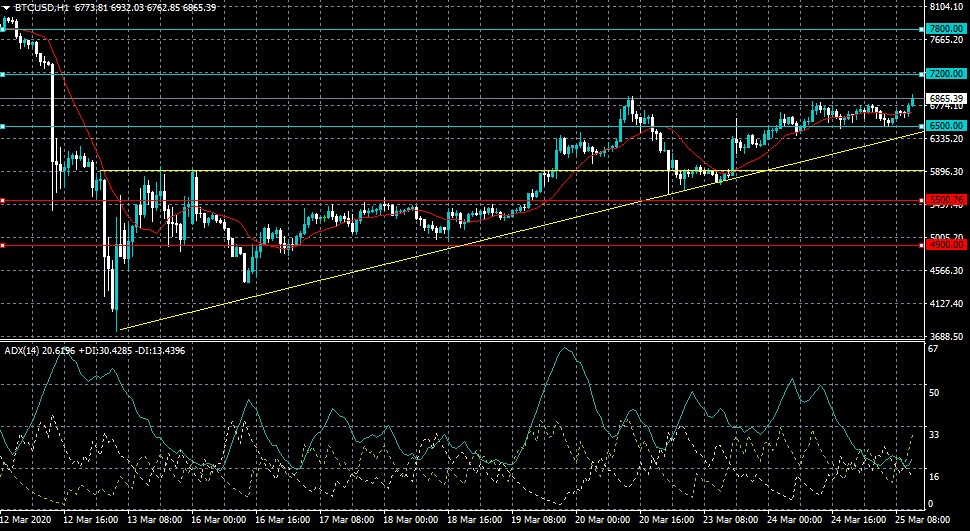Click the ADX scale value 33
Image resolution: width=970 pixels, height=531 pixels.
[934, 435]
